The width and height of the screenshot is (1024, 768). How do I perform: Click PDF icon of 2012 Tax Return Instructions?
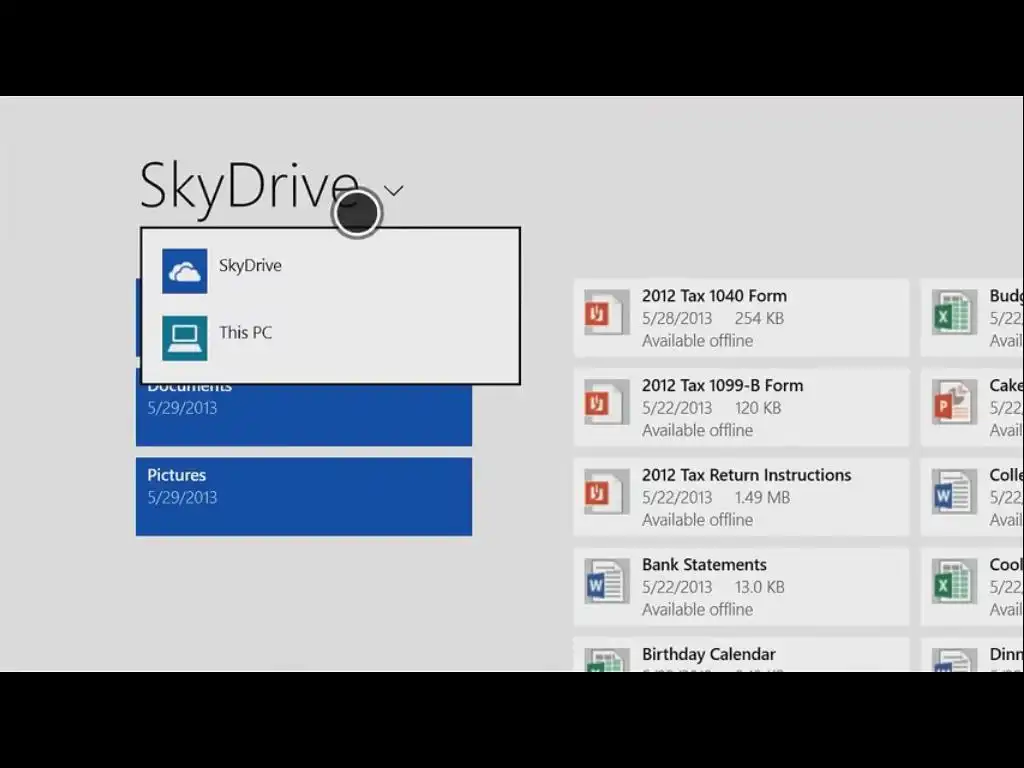tap(607, 492)
